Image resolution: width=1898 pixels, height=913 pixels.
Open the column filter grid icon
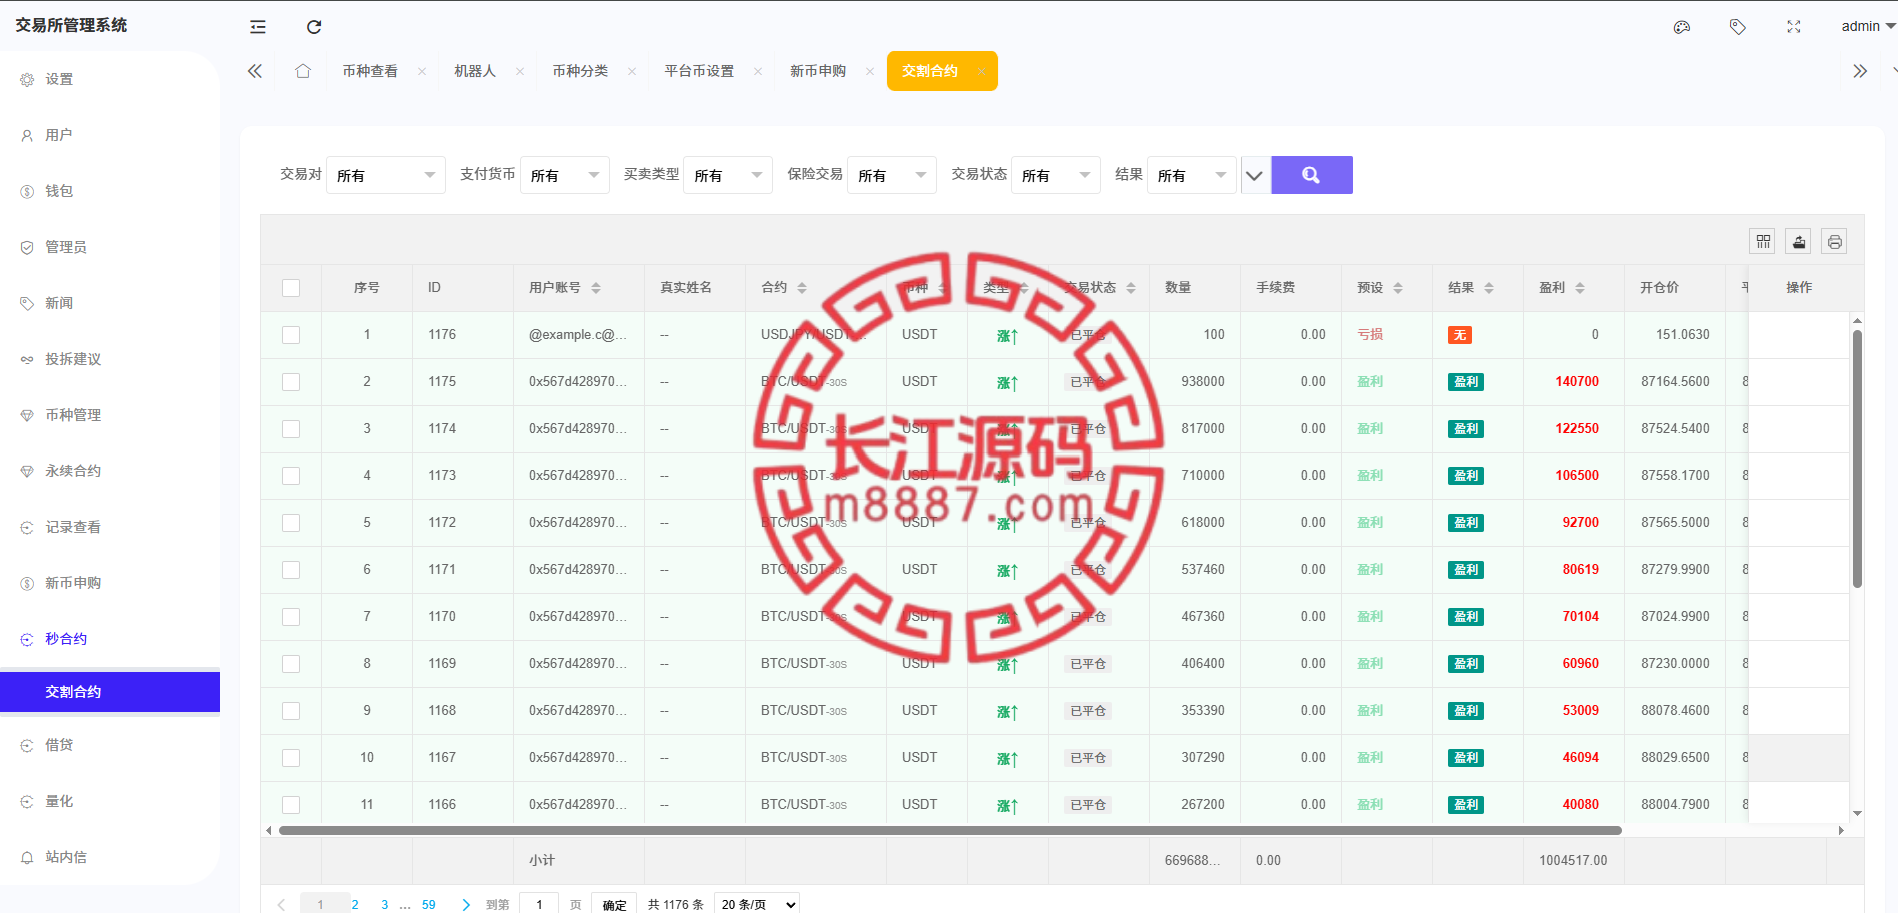[x=1763, y=241]
